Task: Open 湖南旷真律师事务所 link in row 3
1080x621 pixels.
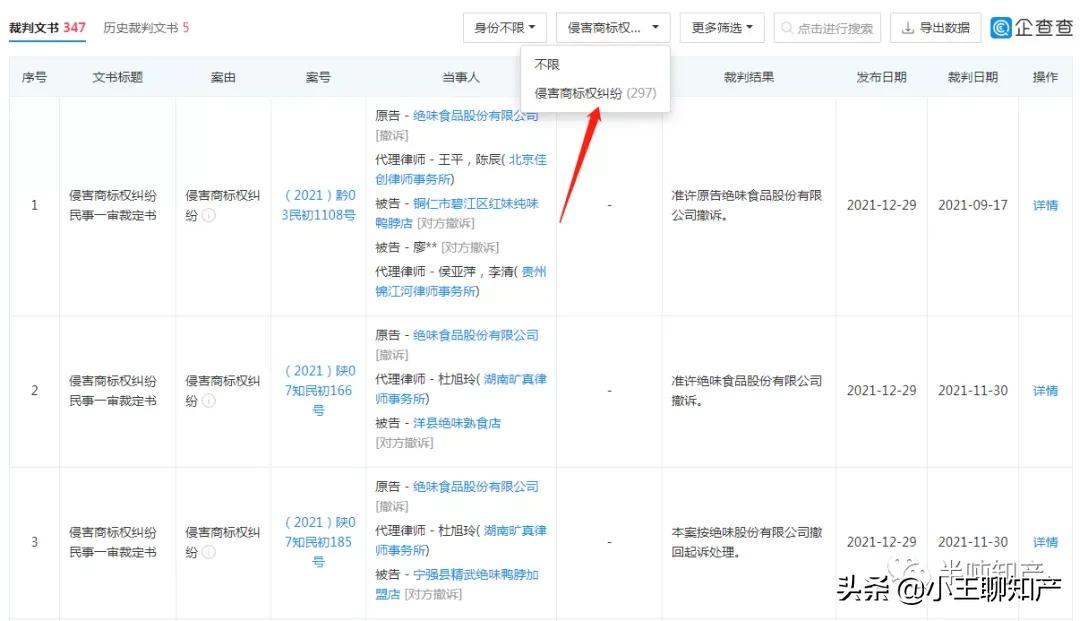Action: coord(461,540)
